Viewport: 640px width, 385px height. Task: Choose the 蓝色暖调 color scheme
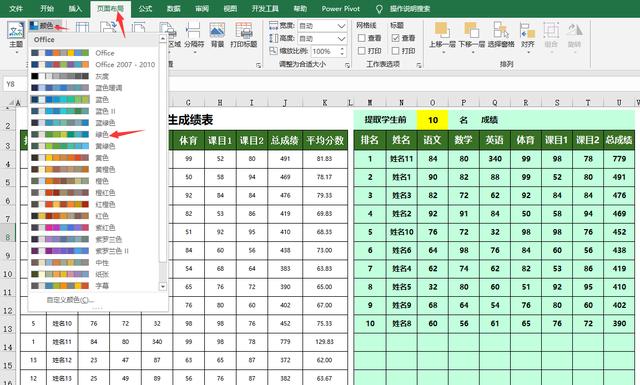click(94, 88)
